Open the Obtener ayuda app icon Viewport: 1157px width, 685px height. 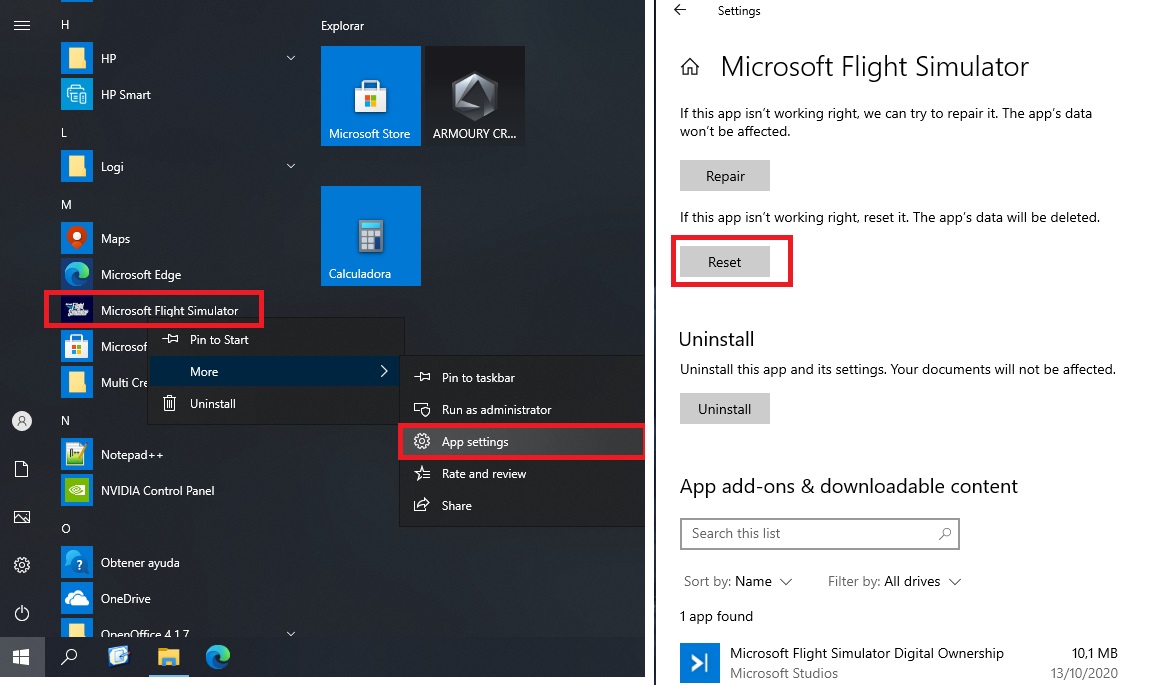pyautogui.click(x=77, y=562)
